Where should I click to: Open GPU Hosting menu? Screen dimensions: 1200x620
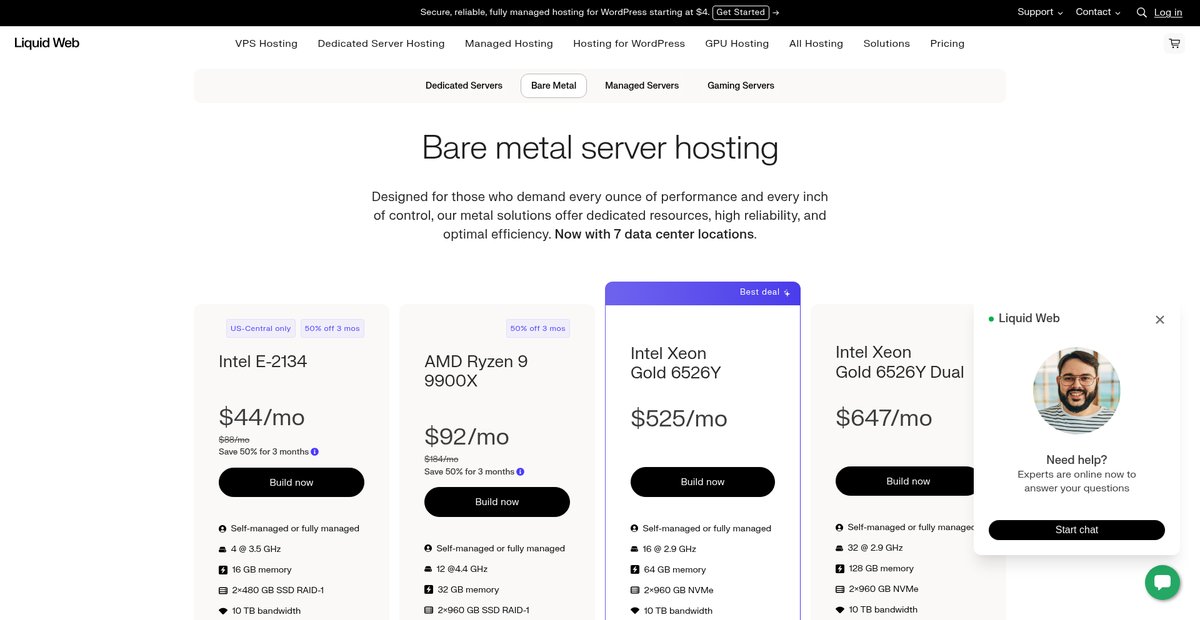pyautogui.click(x=737, y=44)
